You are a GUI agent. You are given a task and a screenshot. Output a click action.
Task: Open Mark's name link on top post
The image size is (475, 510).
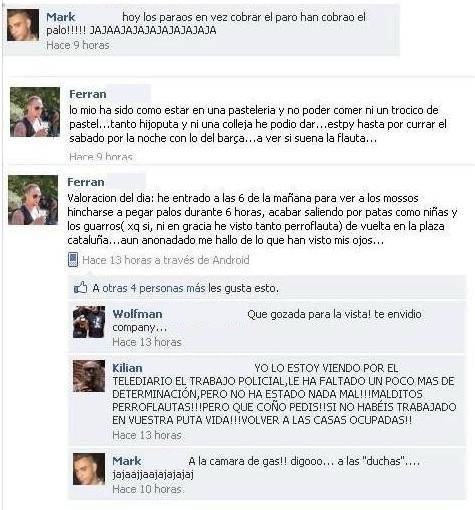point(61,17)
